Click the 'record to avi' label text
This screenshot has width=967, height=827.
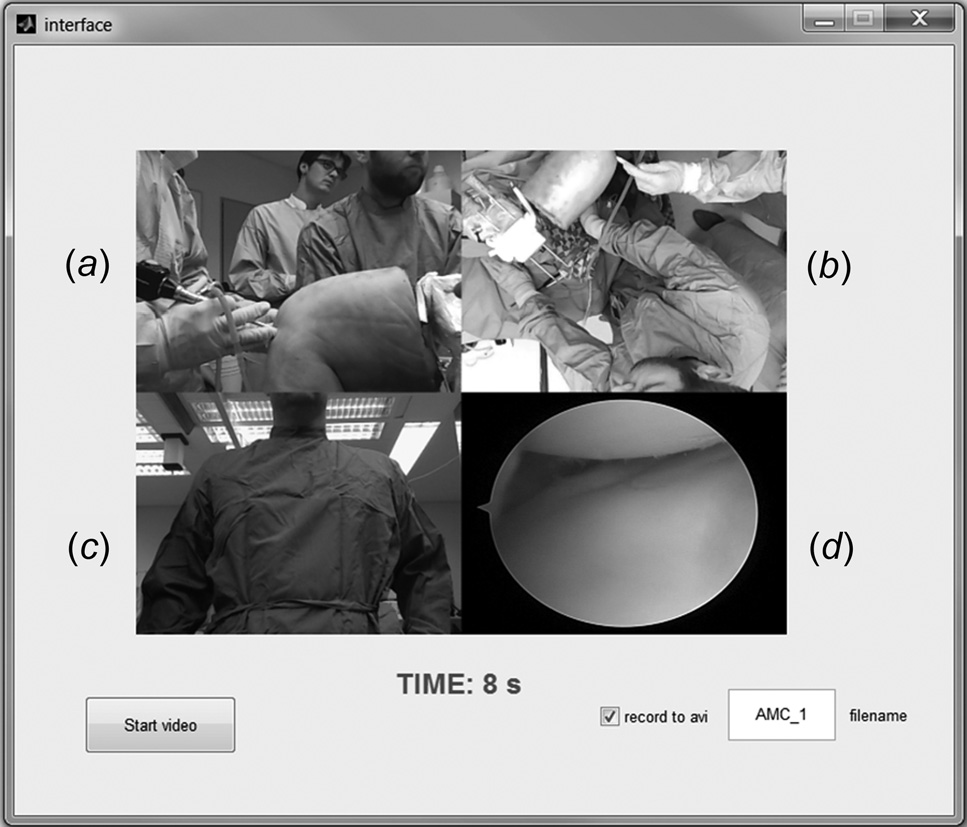[x=665, y=717]
